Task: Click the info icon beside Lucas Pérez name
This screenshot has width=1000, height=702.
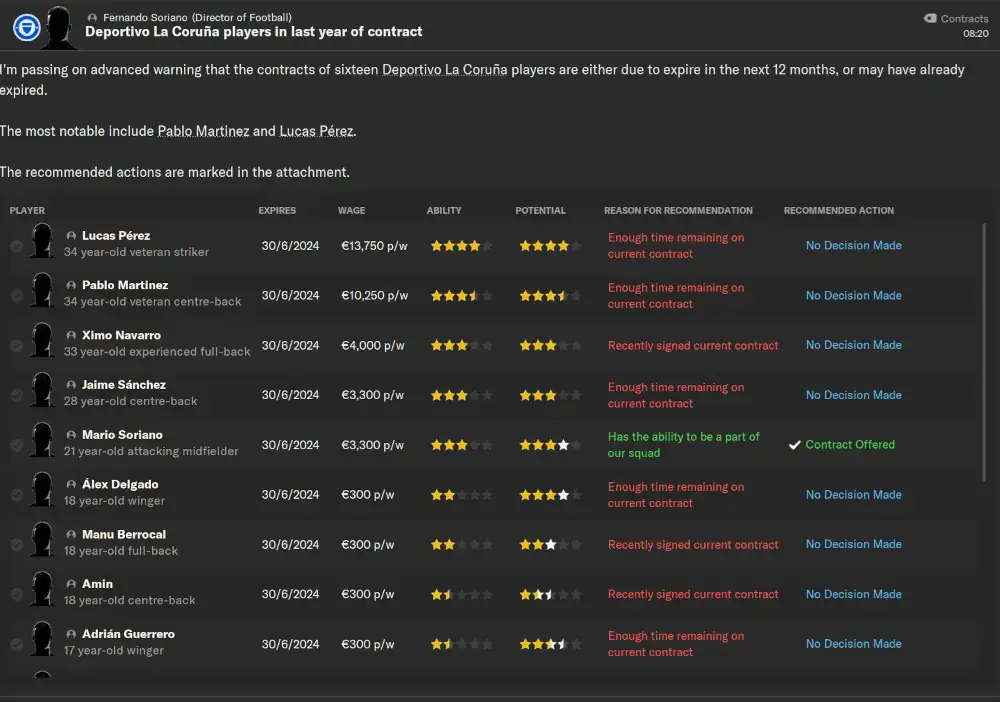Action: [x=71, y=236]
